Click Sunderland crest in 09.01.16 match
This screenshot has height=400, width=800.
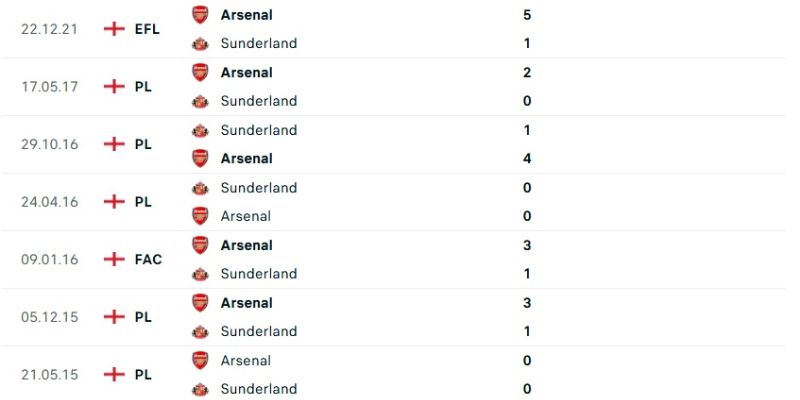200,274
